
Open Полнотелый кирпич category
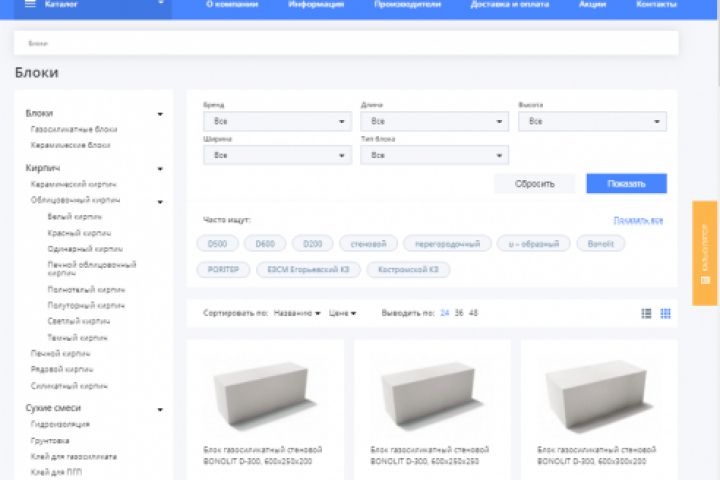pyautogui.click(x=86, y=290)
